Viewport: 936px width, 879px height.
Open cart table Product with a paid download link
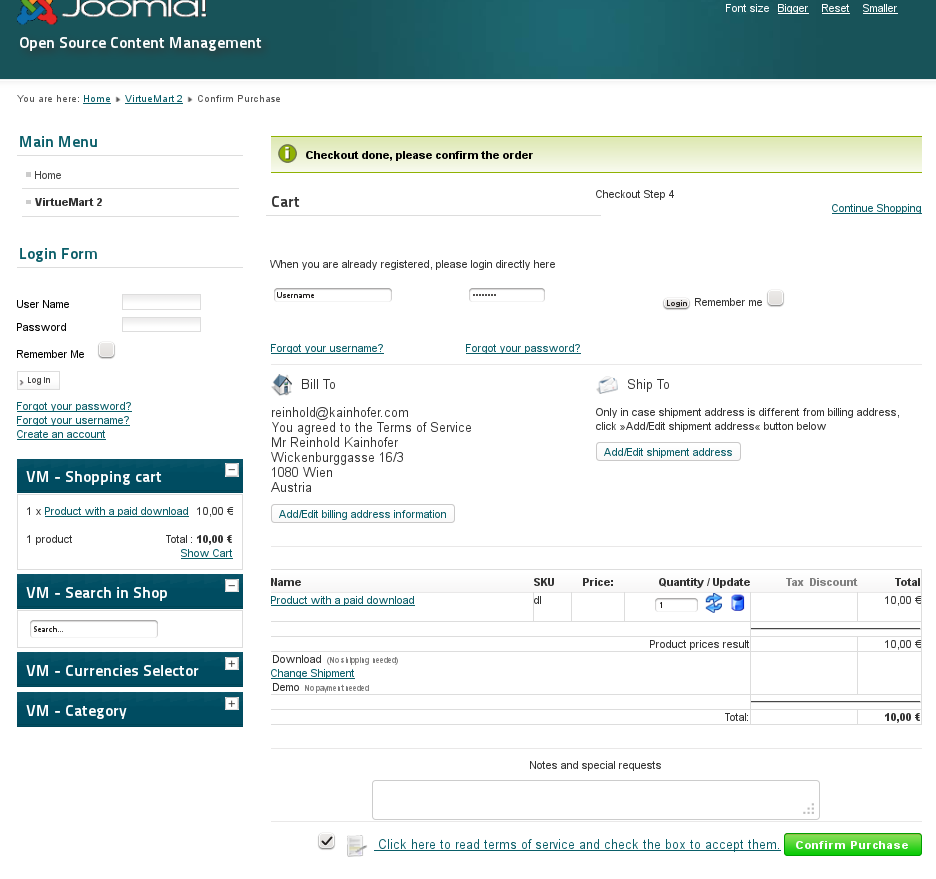(x=342, y=600)
